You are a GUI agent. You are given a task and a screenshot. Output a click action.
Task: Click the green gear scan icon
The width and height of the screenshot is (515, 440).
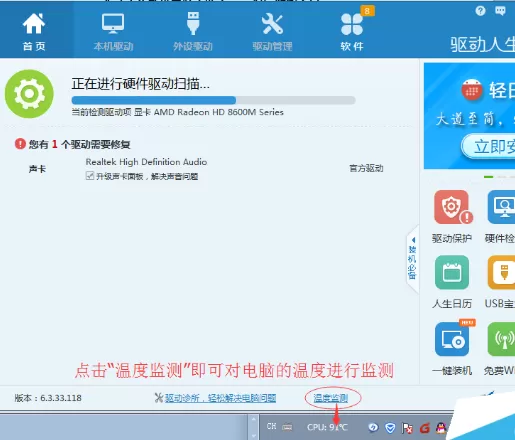(x=29, y=94)
